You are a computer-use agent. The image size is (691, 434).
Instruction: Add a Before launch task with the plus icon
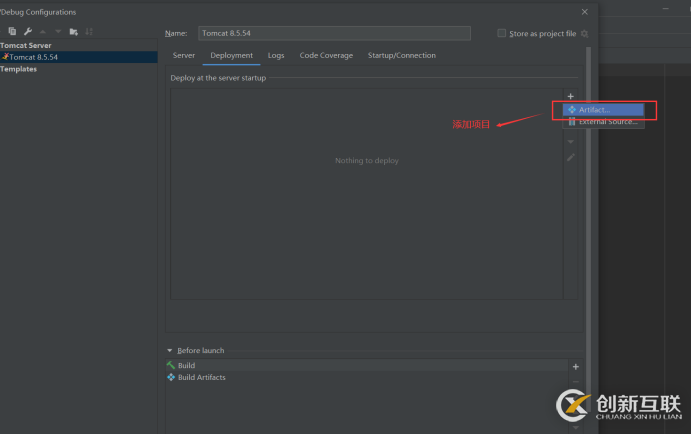576,367
